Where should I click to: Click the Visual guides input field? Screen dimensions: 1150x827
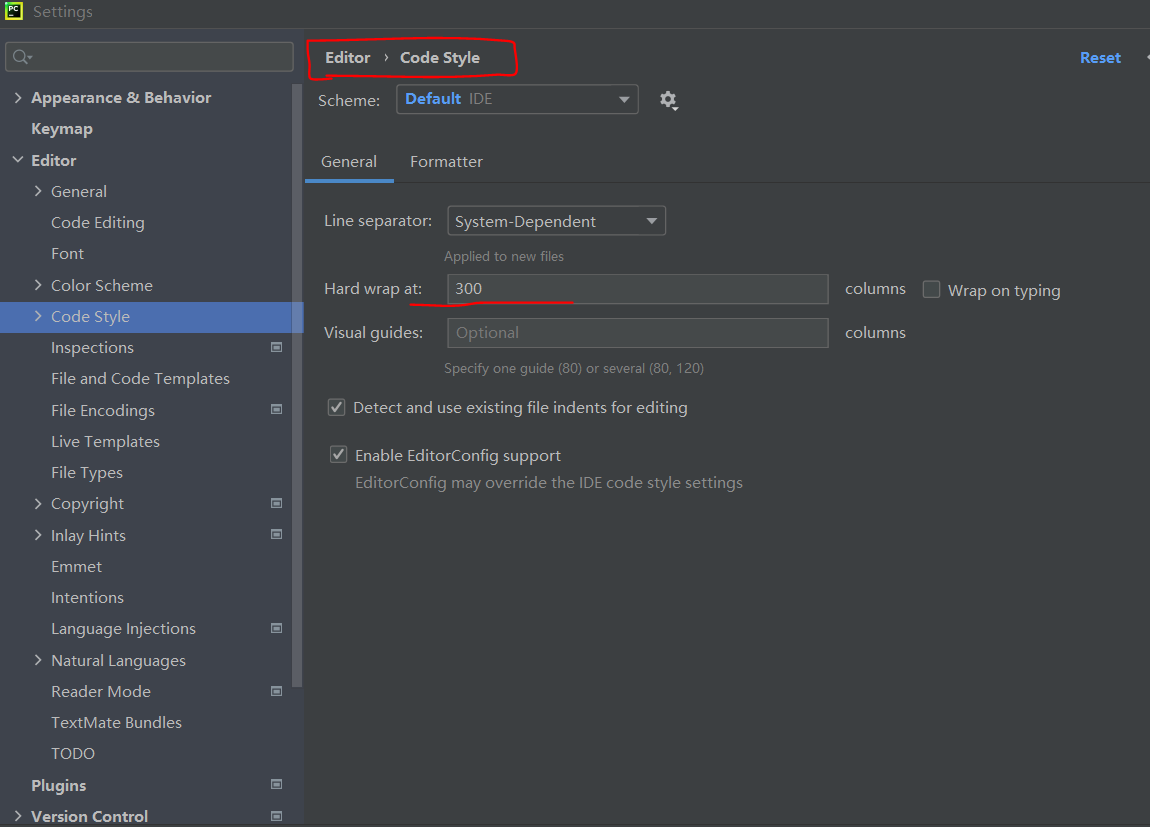[638, 333]
